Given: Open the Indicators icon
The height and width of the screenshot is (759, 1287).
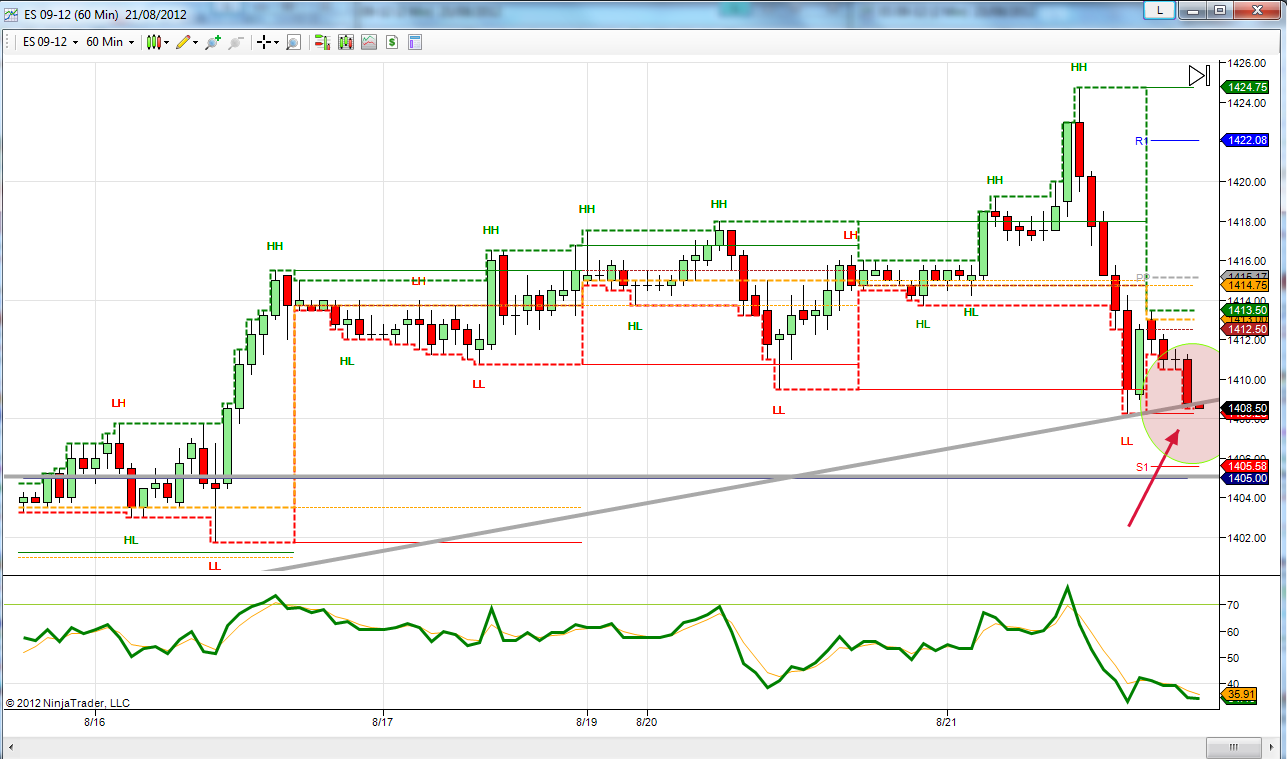Looking at the screenshot, I should (368, 42).
